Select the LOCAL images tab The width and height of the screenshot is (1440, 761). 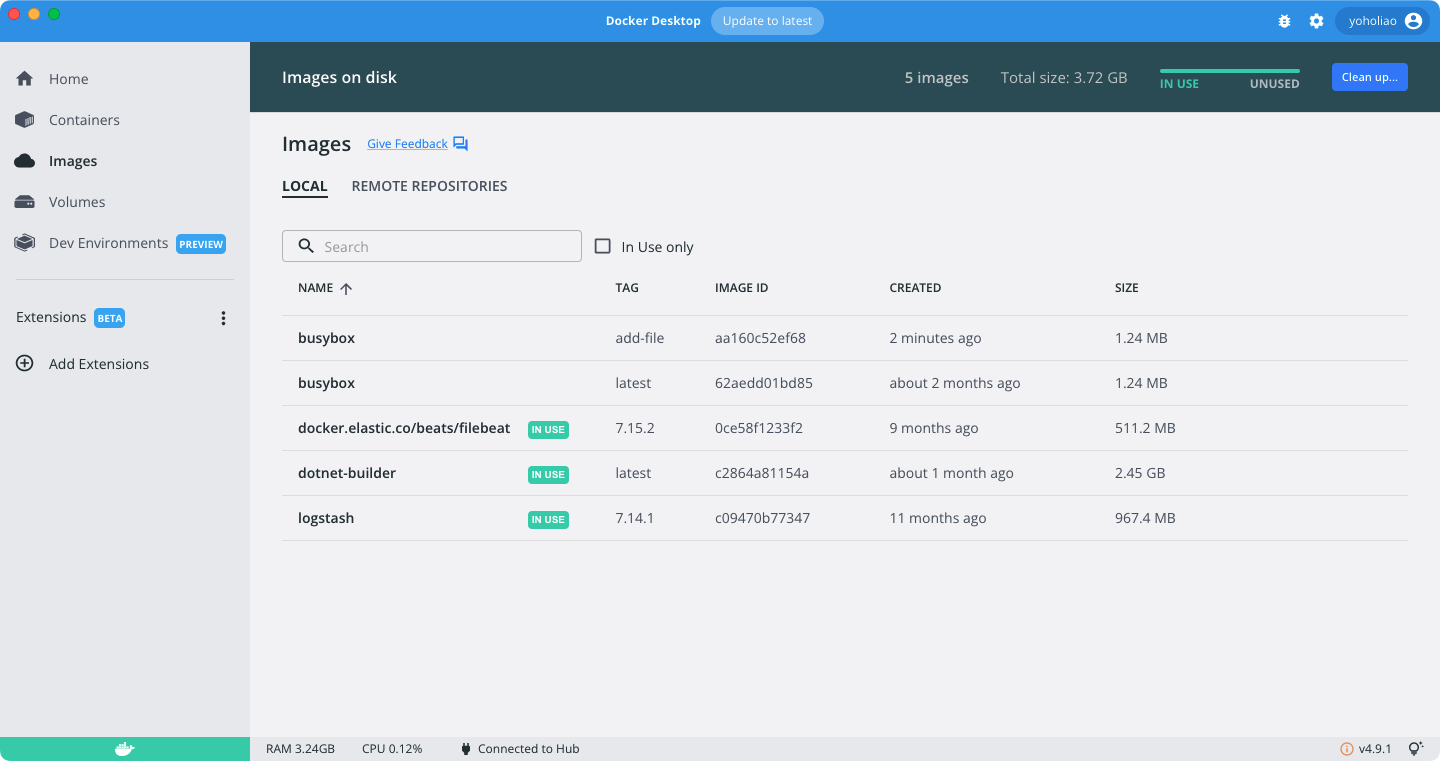pyautogui.click(x=305, y=186)
